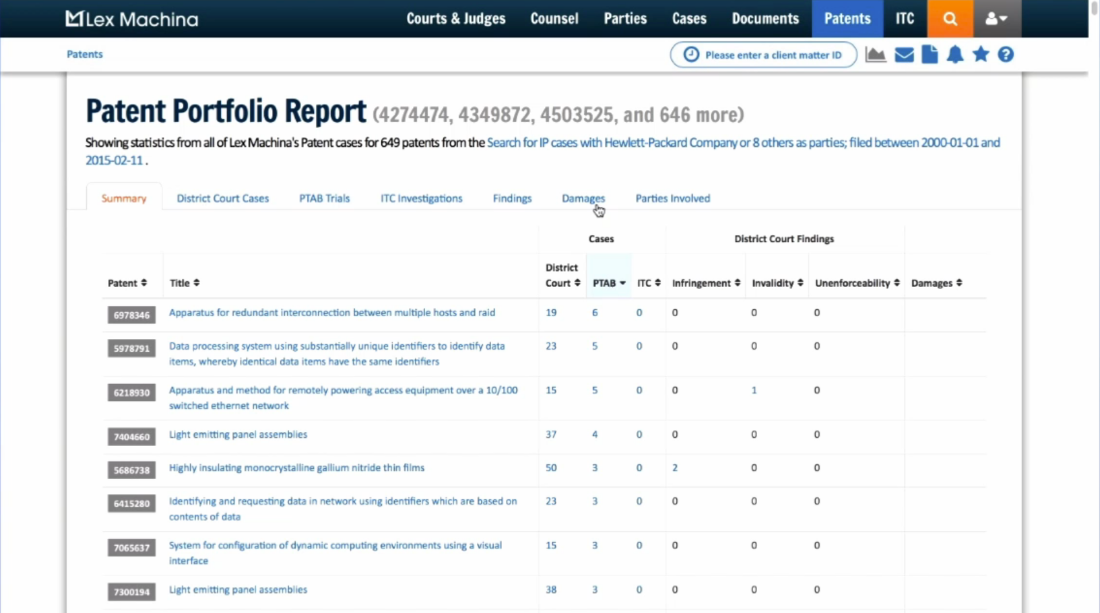Click patent number 7404660 badge

click(x=131, y=436)
